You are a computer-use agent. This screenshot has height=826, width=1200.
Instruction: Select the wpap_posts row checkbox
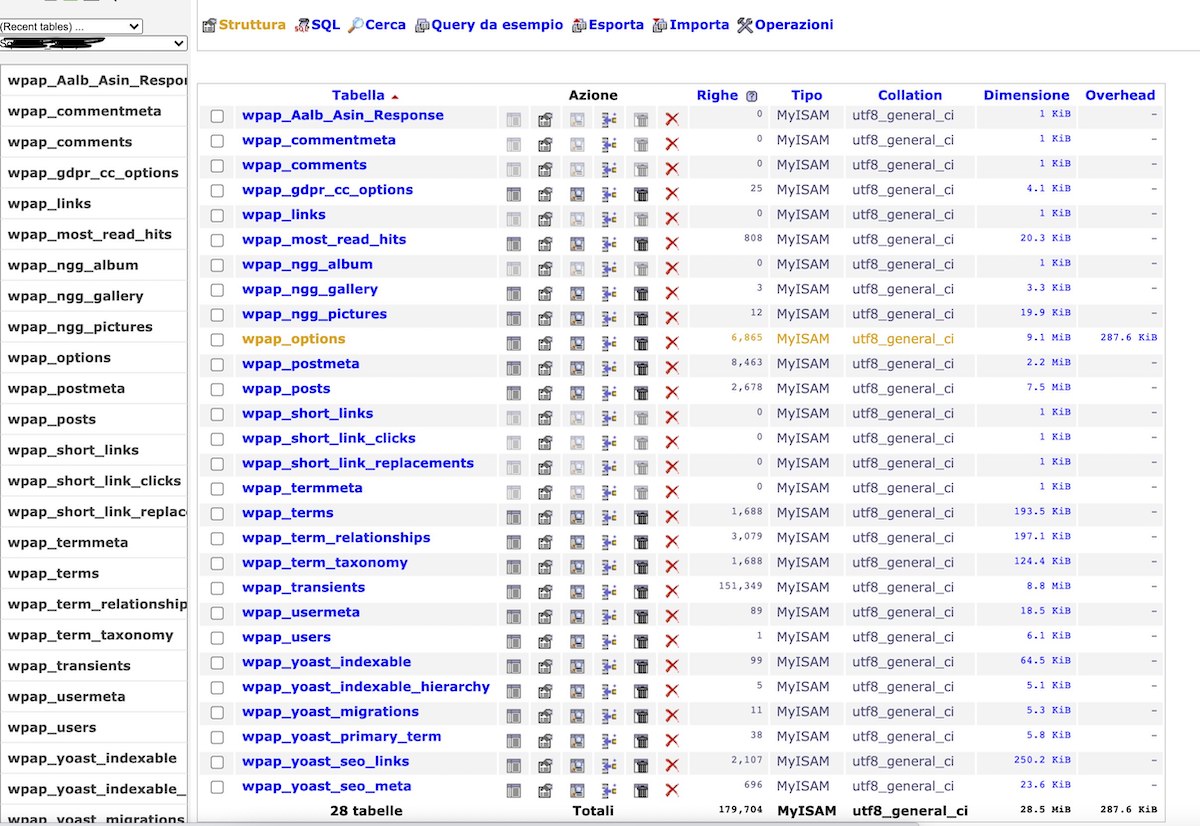(217, 389)
